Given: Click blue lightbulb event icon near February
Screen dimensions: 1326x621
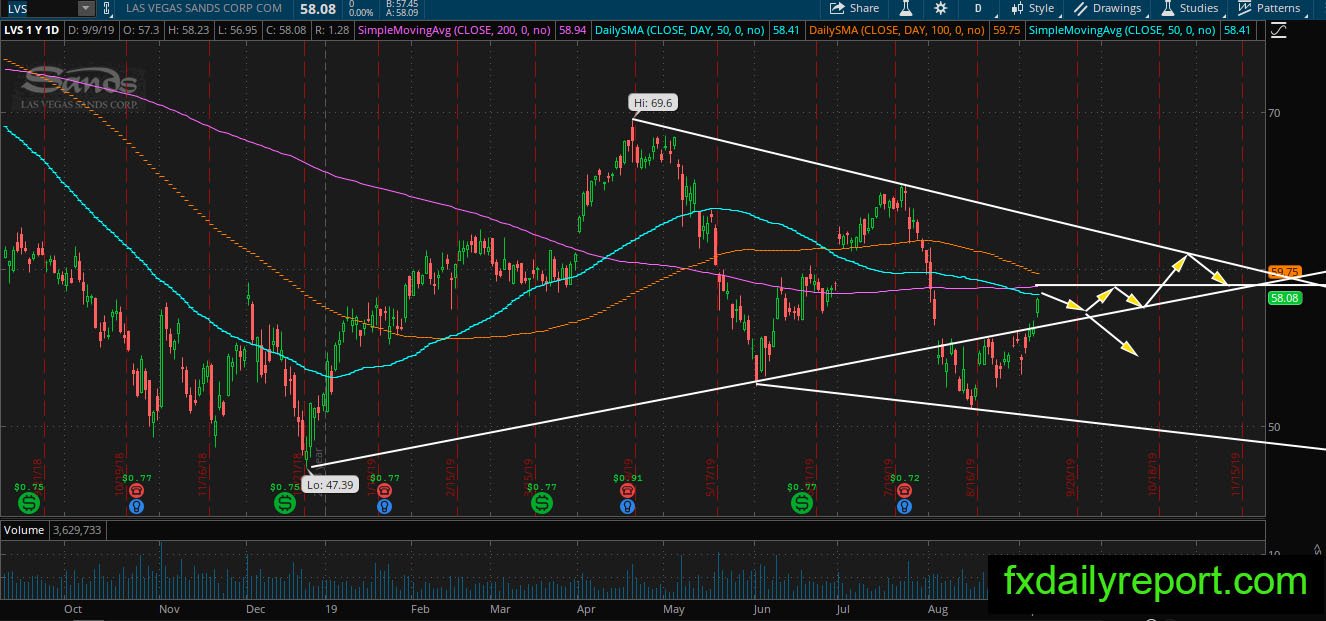Looking at the screenshot, I should coord(384,507).
